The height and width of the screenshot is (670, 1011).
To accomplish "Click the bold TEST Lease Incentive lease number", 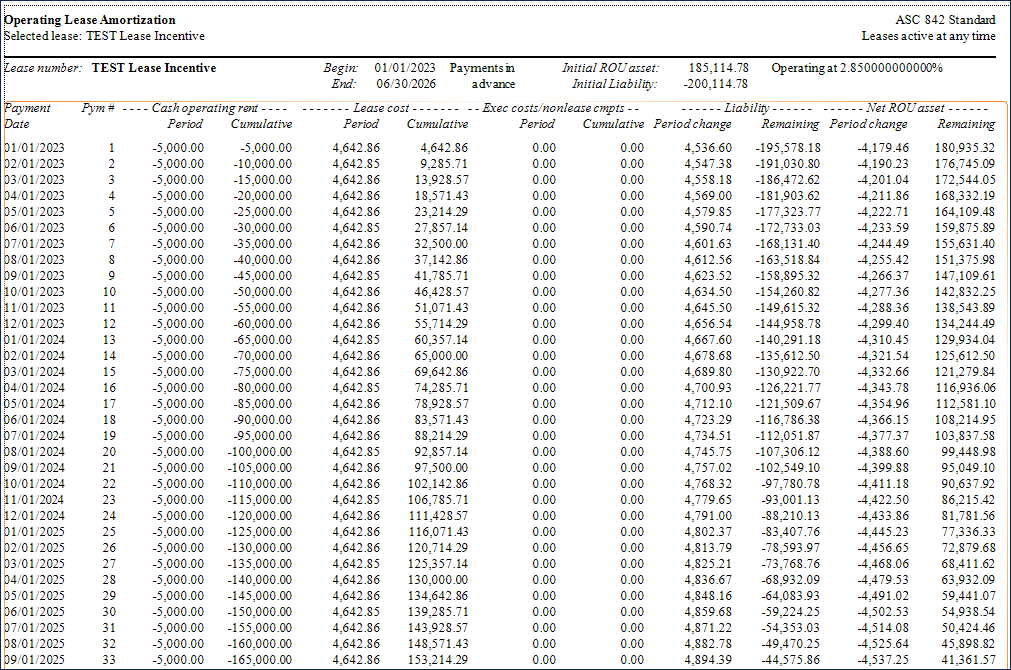I will coord(153,68).
